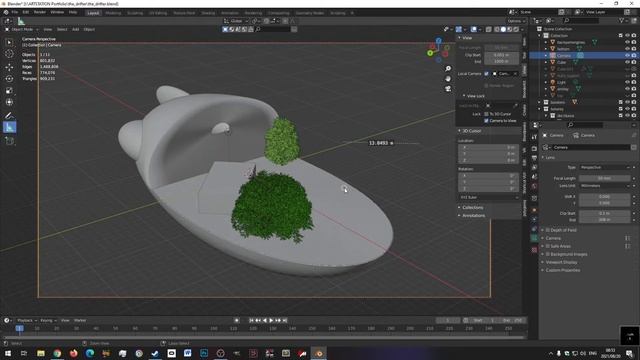Toggle Lock Camera to View checkbox
Image resolution: width=640 pixels, height=360 pixels.
486,121
